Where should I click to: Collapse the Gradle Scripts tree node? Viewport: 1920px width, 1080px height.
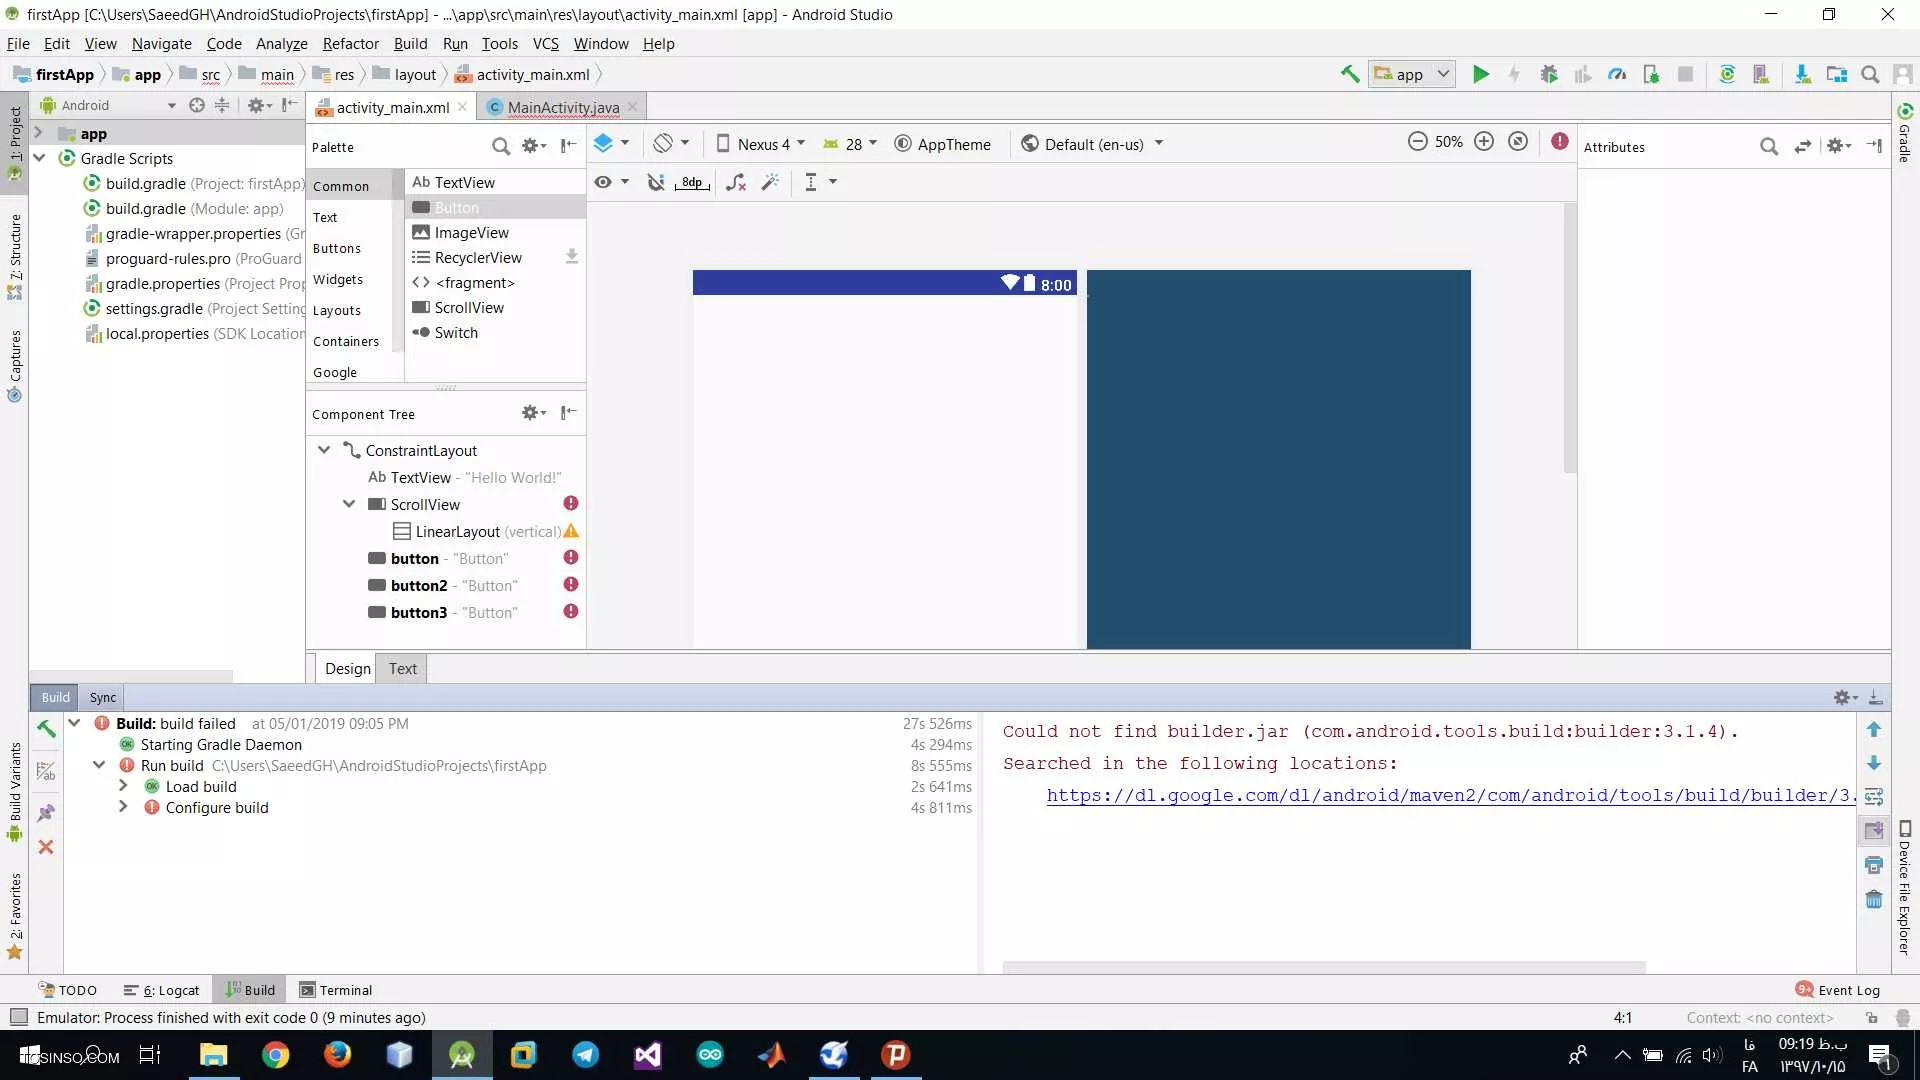(x=40, y=158)
